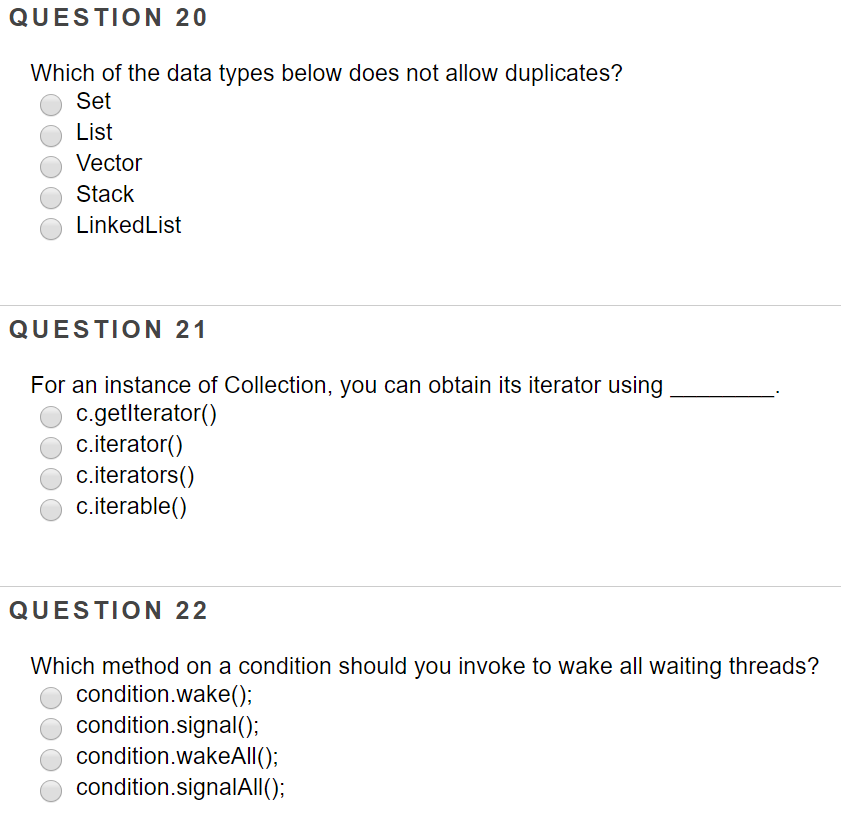
Task: Mark LinkedList as the answer
Action: tap(51, 227)
